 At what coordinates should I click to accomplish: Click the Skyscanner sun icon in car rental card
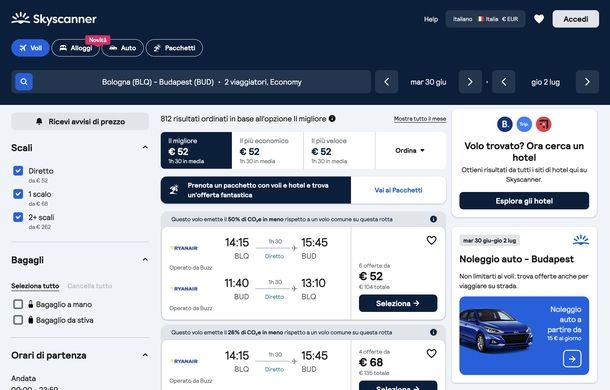[581, 240]
